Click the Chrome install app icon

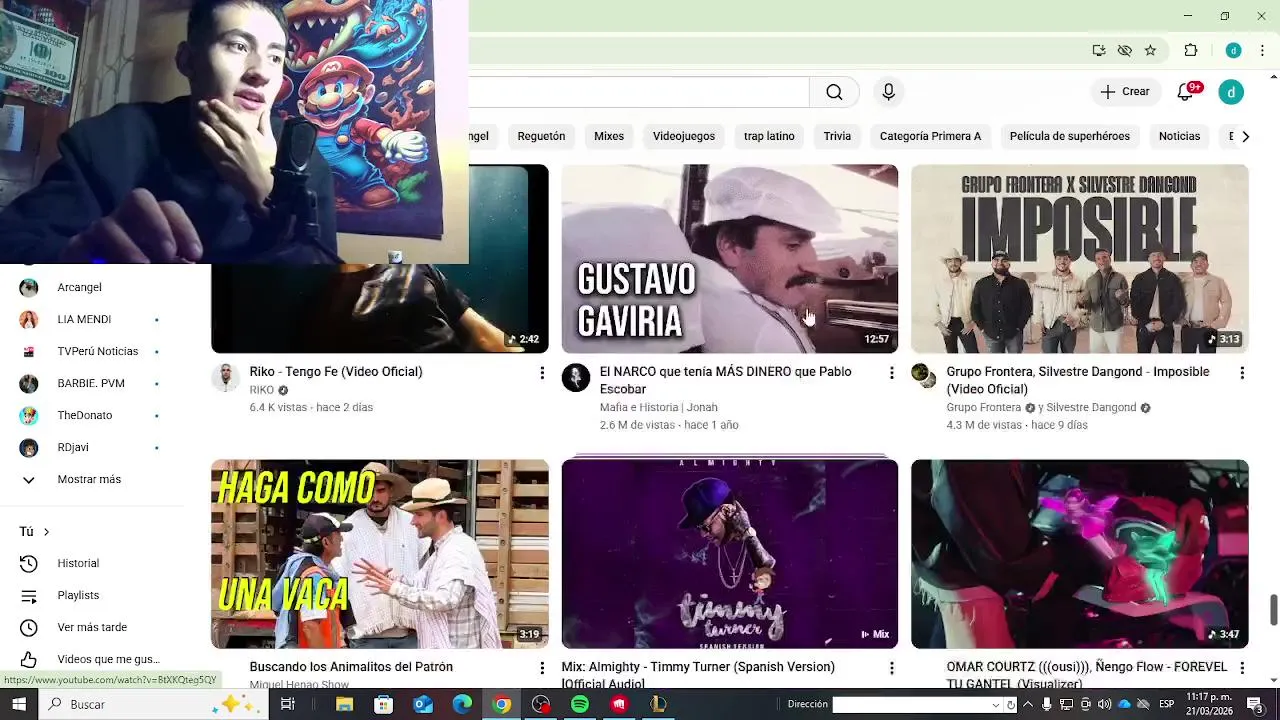pyautogui.click(x=1098, y=50)
